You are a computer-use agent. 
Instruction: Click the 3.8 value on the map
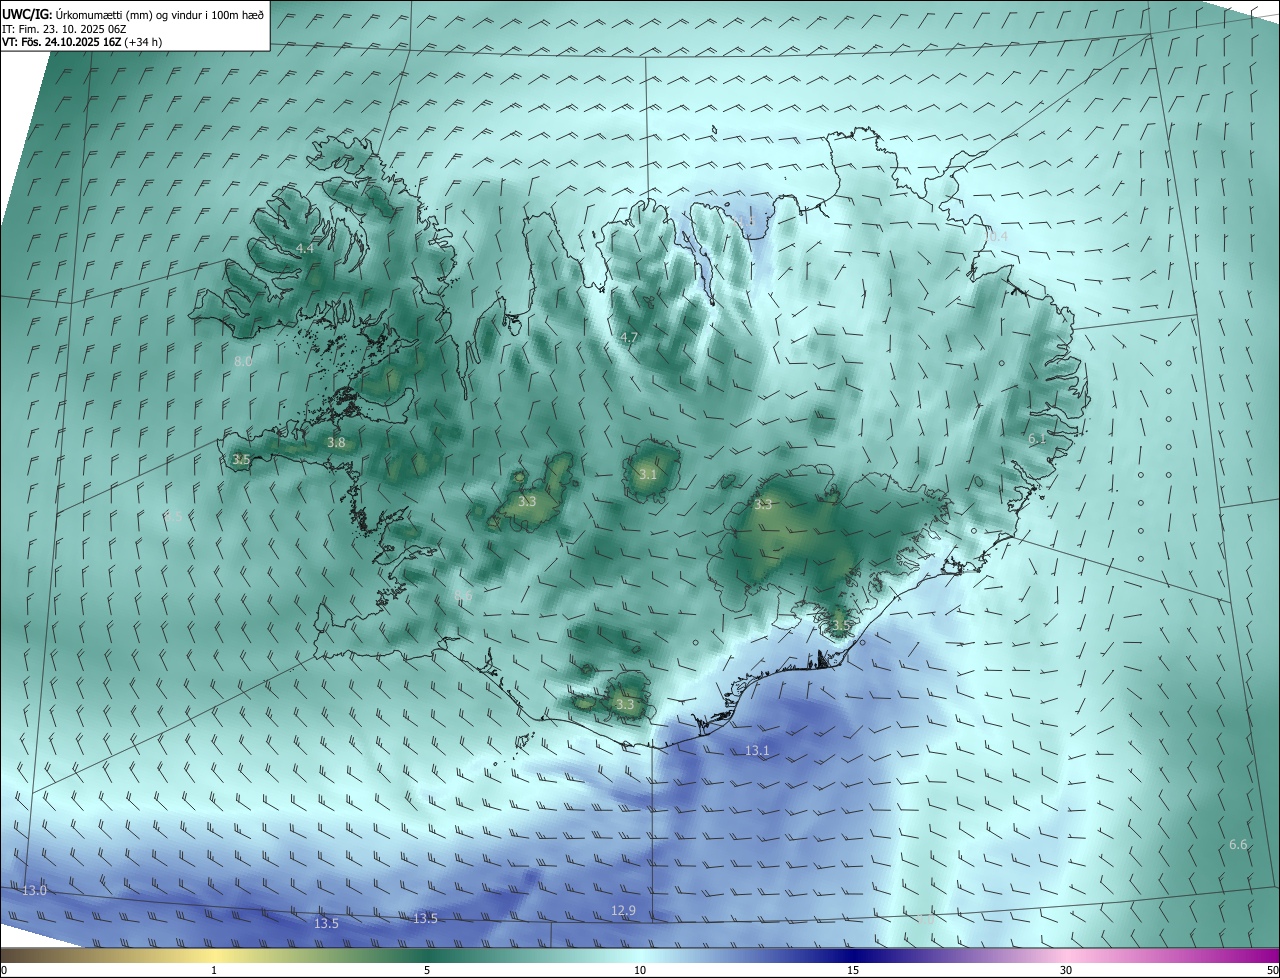[x=336, y=442]
